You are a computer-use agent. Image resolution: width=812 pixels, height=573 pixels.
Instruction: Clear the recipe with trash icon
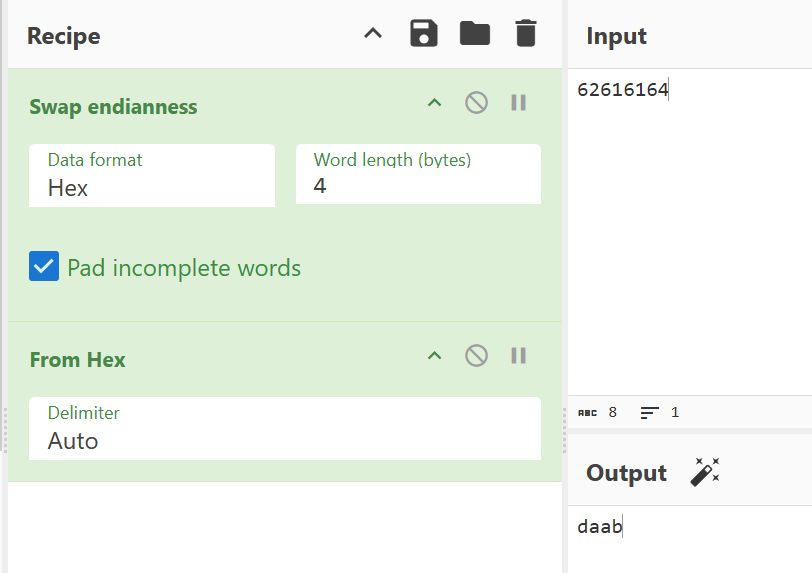[x=525, y=34]
